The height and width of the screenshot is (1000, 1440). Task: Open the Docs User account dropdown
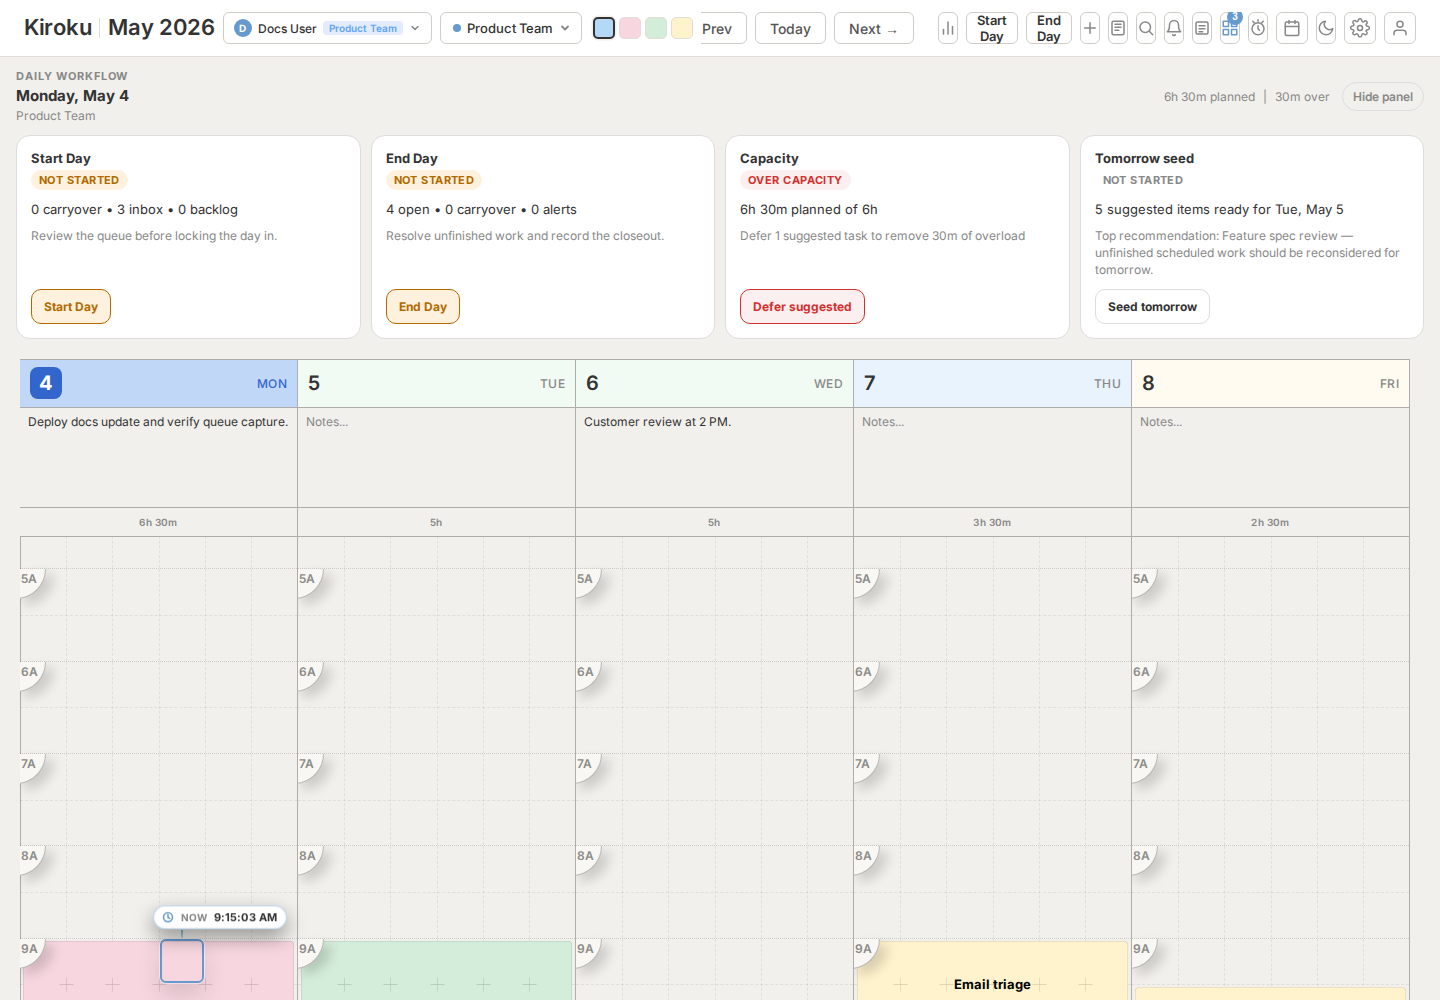(x=327, y=28)
